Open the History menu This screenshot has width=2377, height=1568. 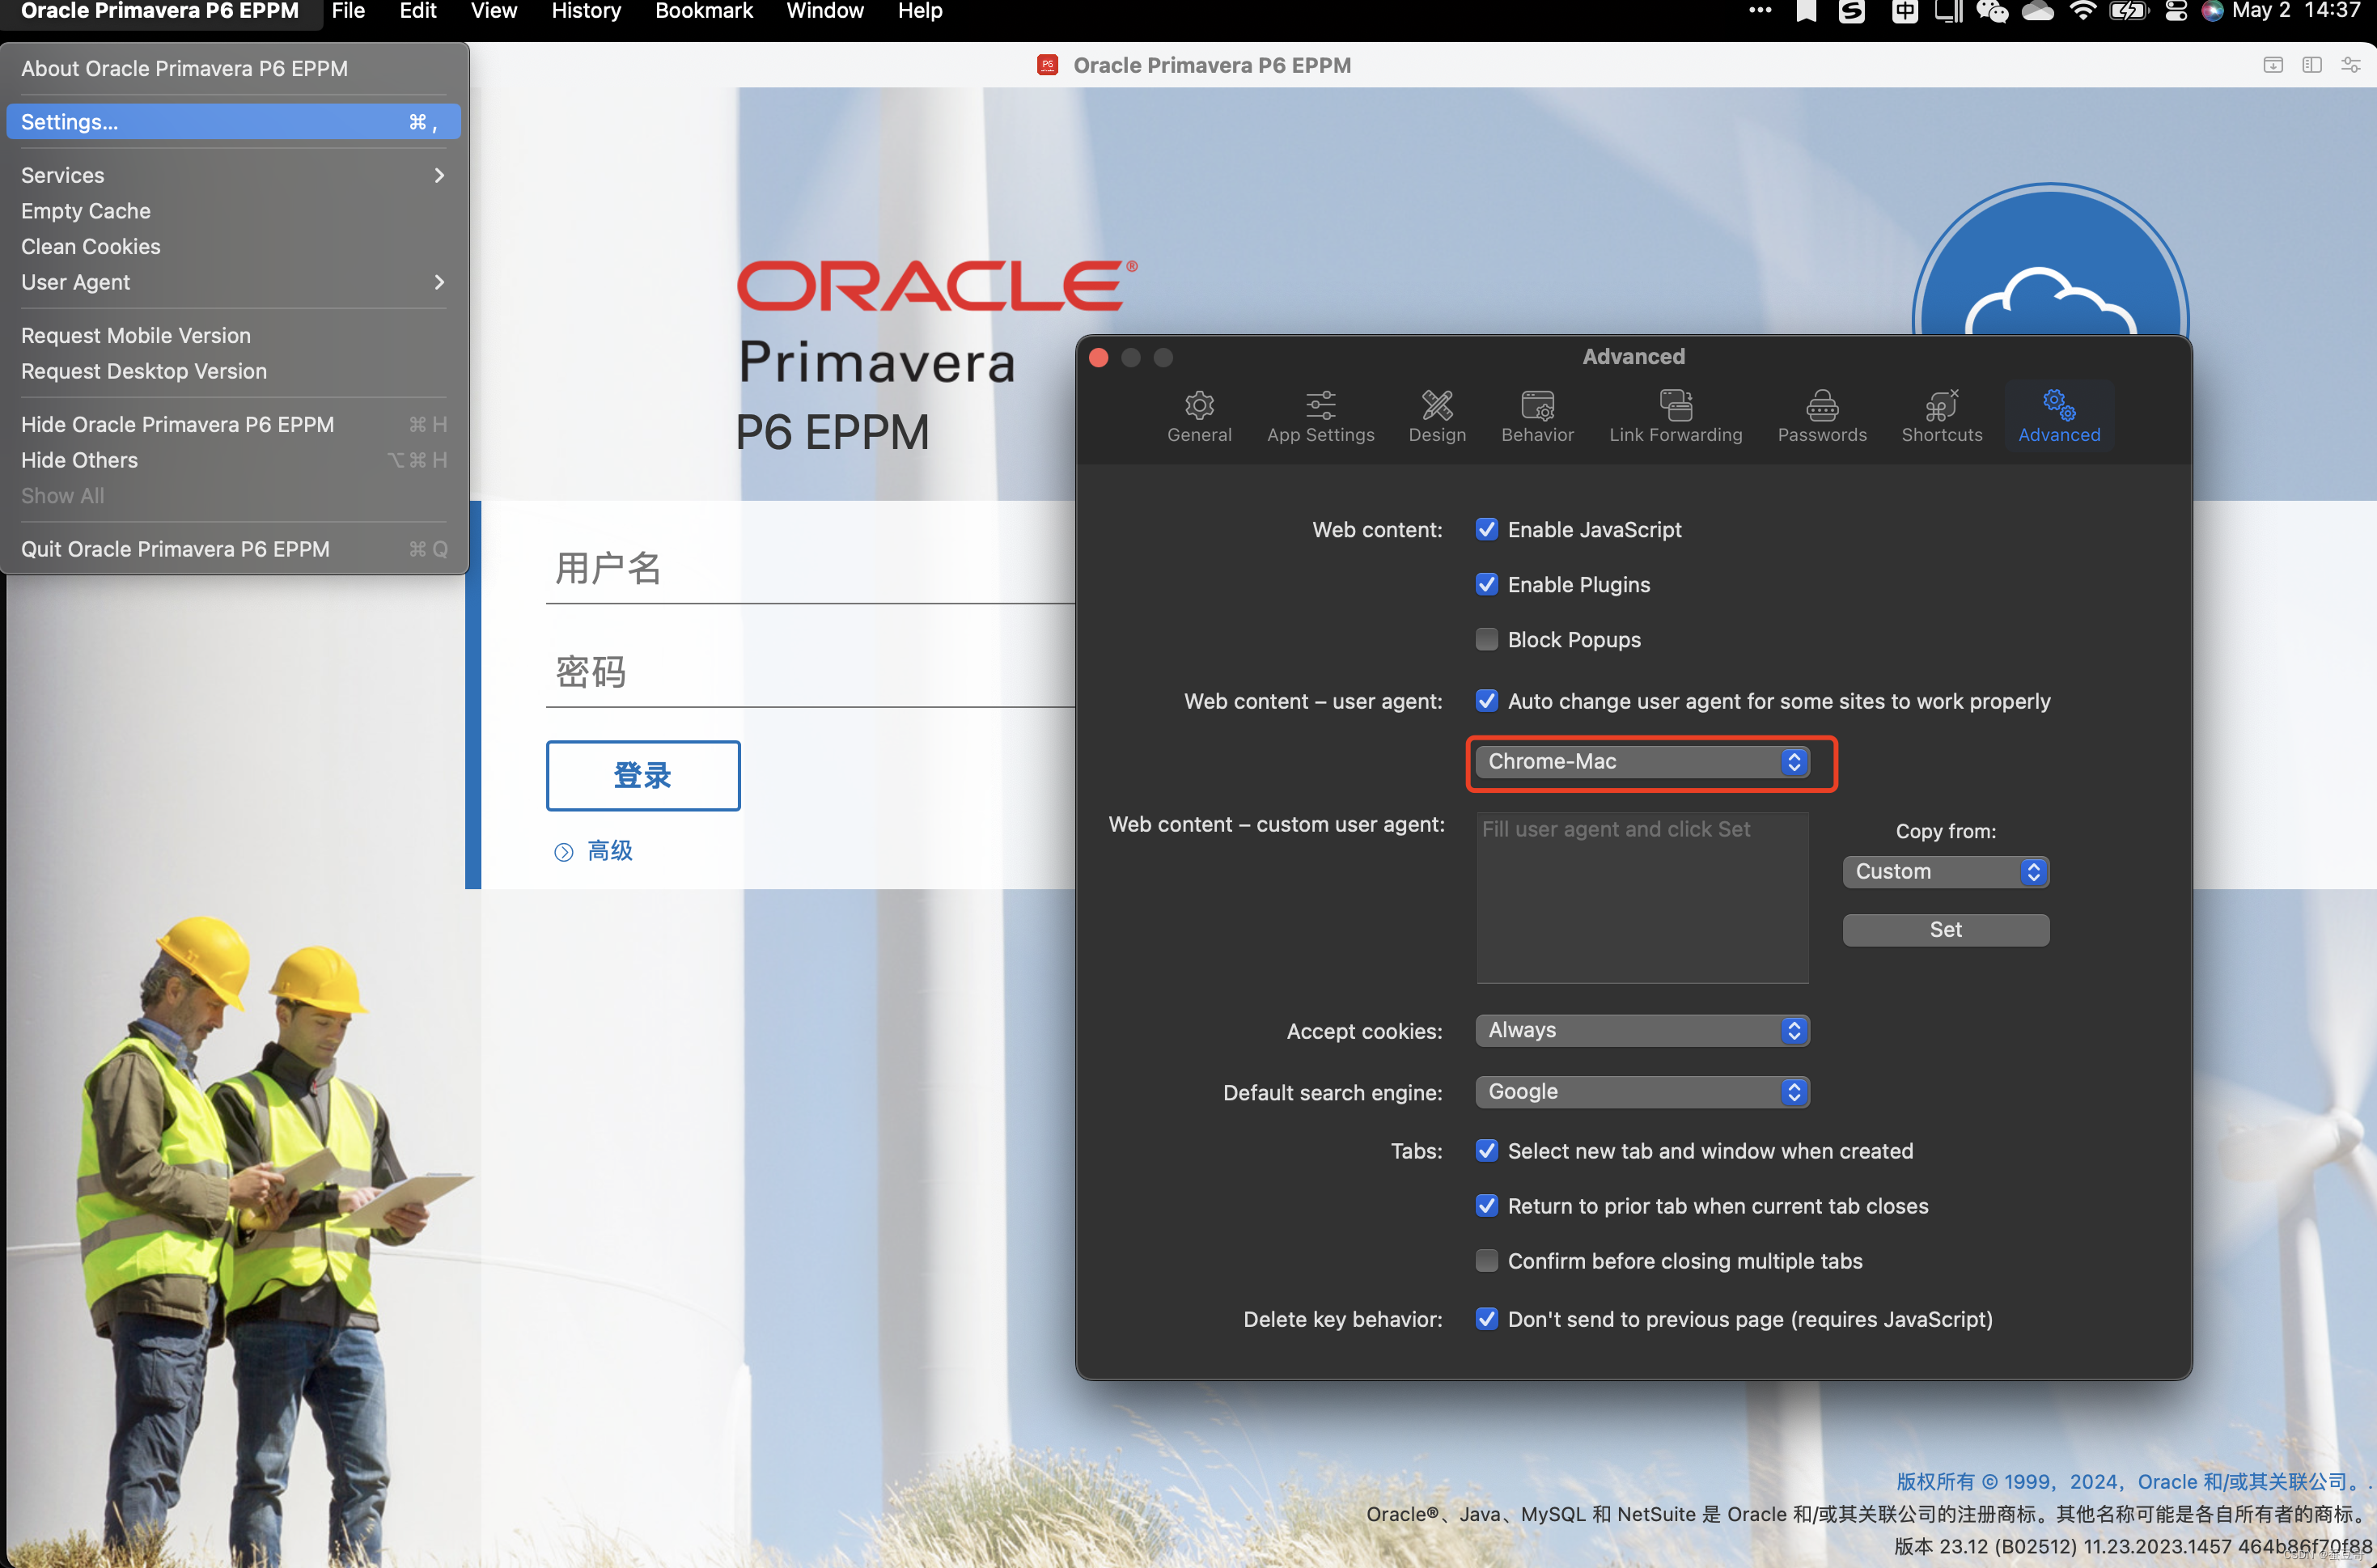pos(586,11)
